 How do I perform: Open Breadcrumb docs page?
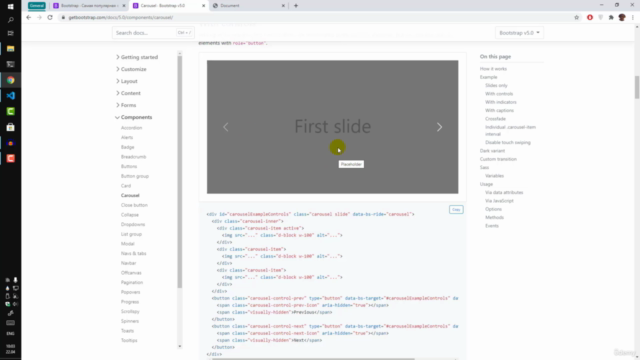pos(133,157)
